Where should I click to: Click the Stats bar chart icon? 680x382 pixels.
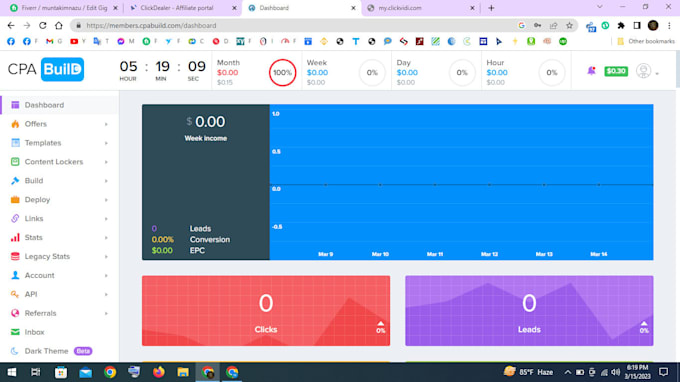point(15,237)
